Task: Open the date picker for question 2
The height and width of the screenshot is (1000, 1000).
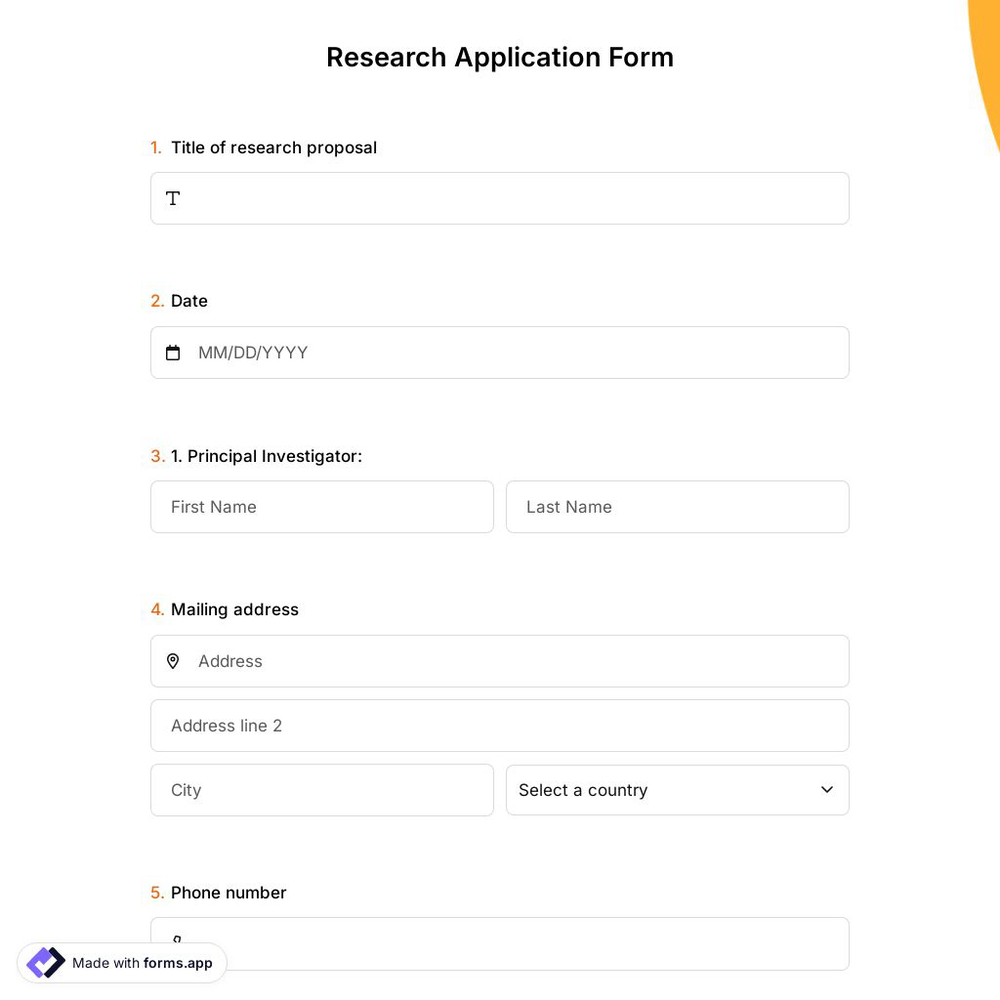Action: [500, 352]
